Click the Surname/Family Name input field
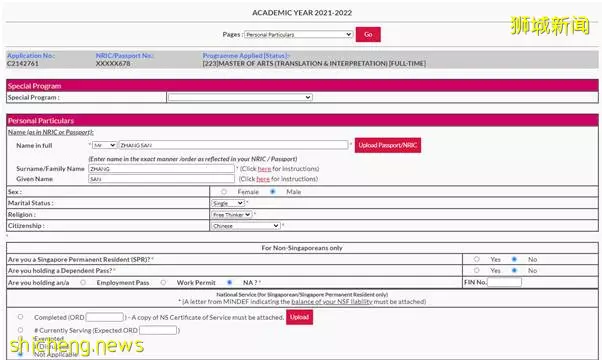Screen dimensions: 602x360 [x=161, y=169]
